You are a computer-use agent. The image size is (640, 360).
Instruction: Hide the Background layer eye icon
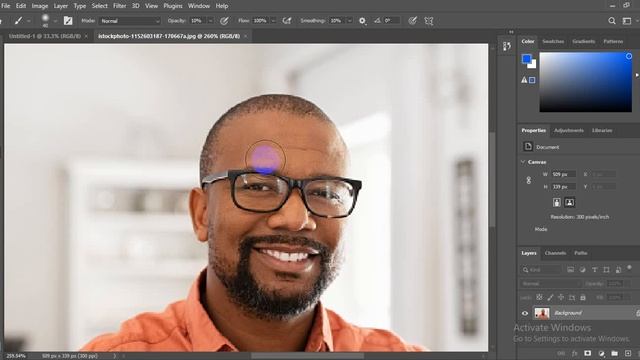(x=525, y=313)
